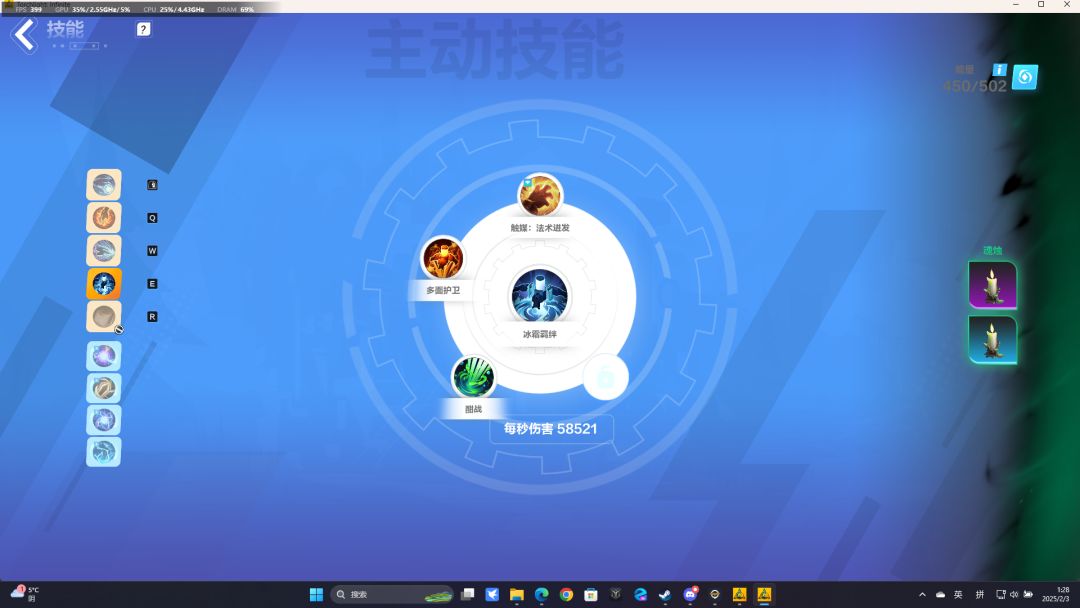Viewport: 1080px width, 608px height.
Task: Click the Q keybind badge
Action: (x=152, y=218)
